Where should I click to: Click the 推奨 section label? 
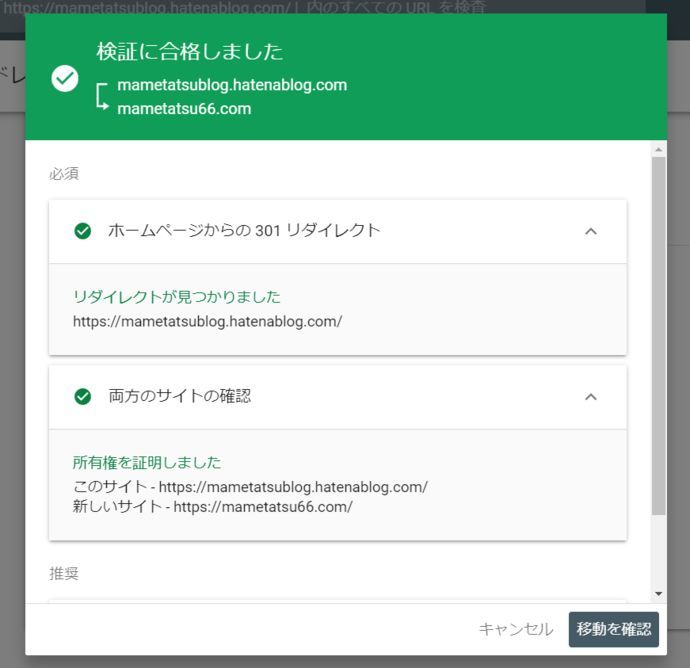[64, 574]
